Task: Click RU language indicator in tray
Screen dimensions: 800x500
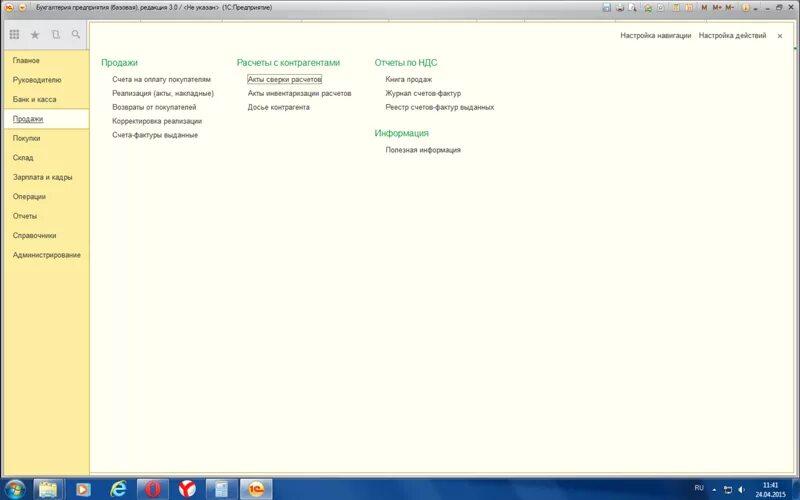Action: point(699,488)
